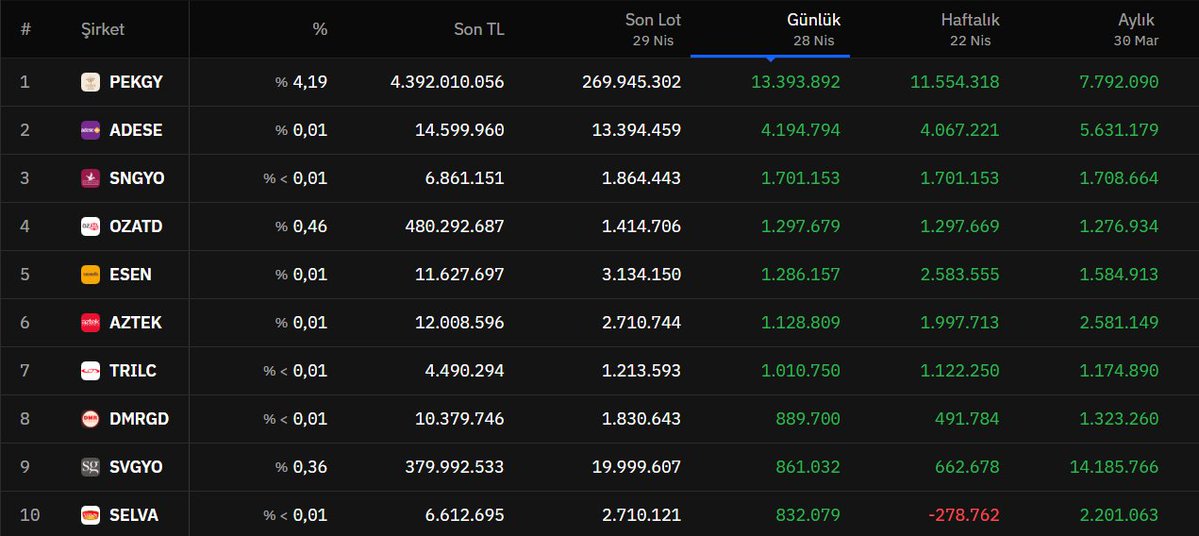Click DMRGD Son Lot value 1.830.643

point(642,419)
